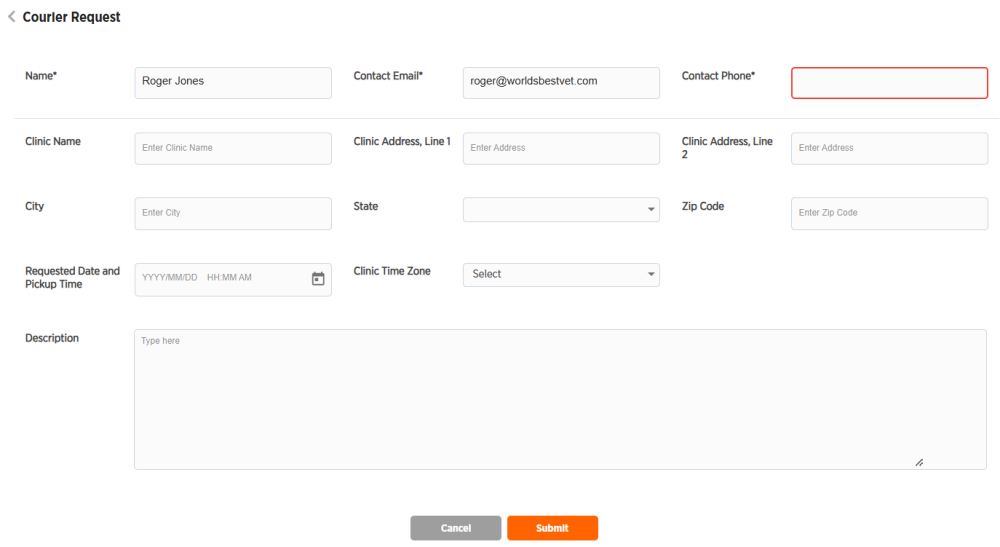Focus the Clinic Address Line 2 field
The image size is (1000, 547).
890,148
